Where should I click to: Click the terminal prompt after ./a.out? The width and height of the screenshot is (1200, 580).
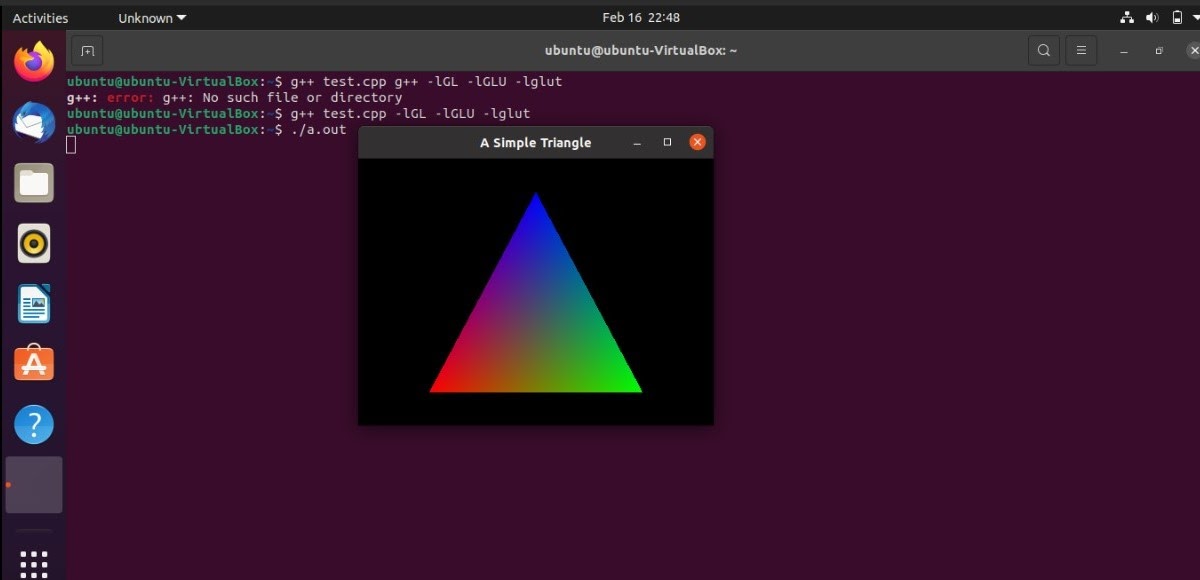coord(70,144)
